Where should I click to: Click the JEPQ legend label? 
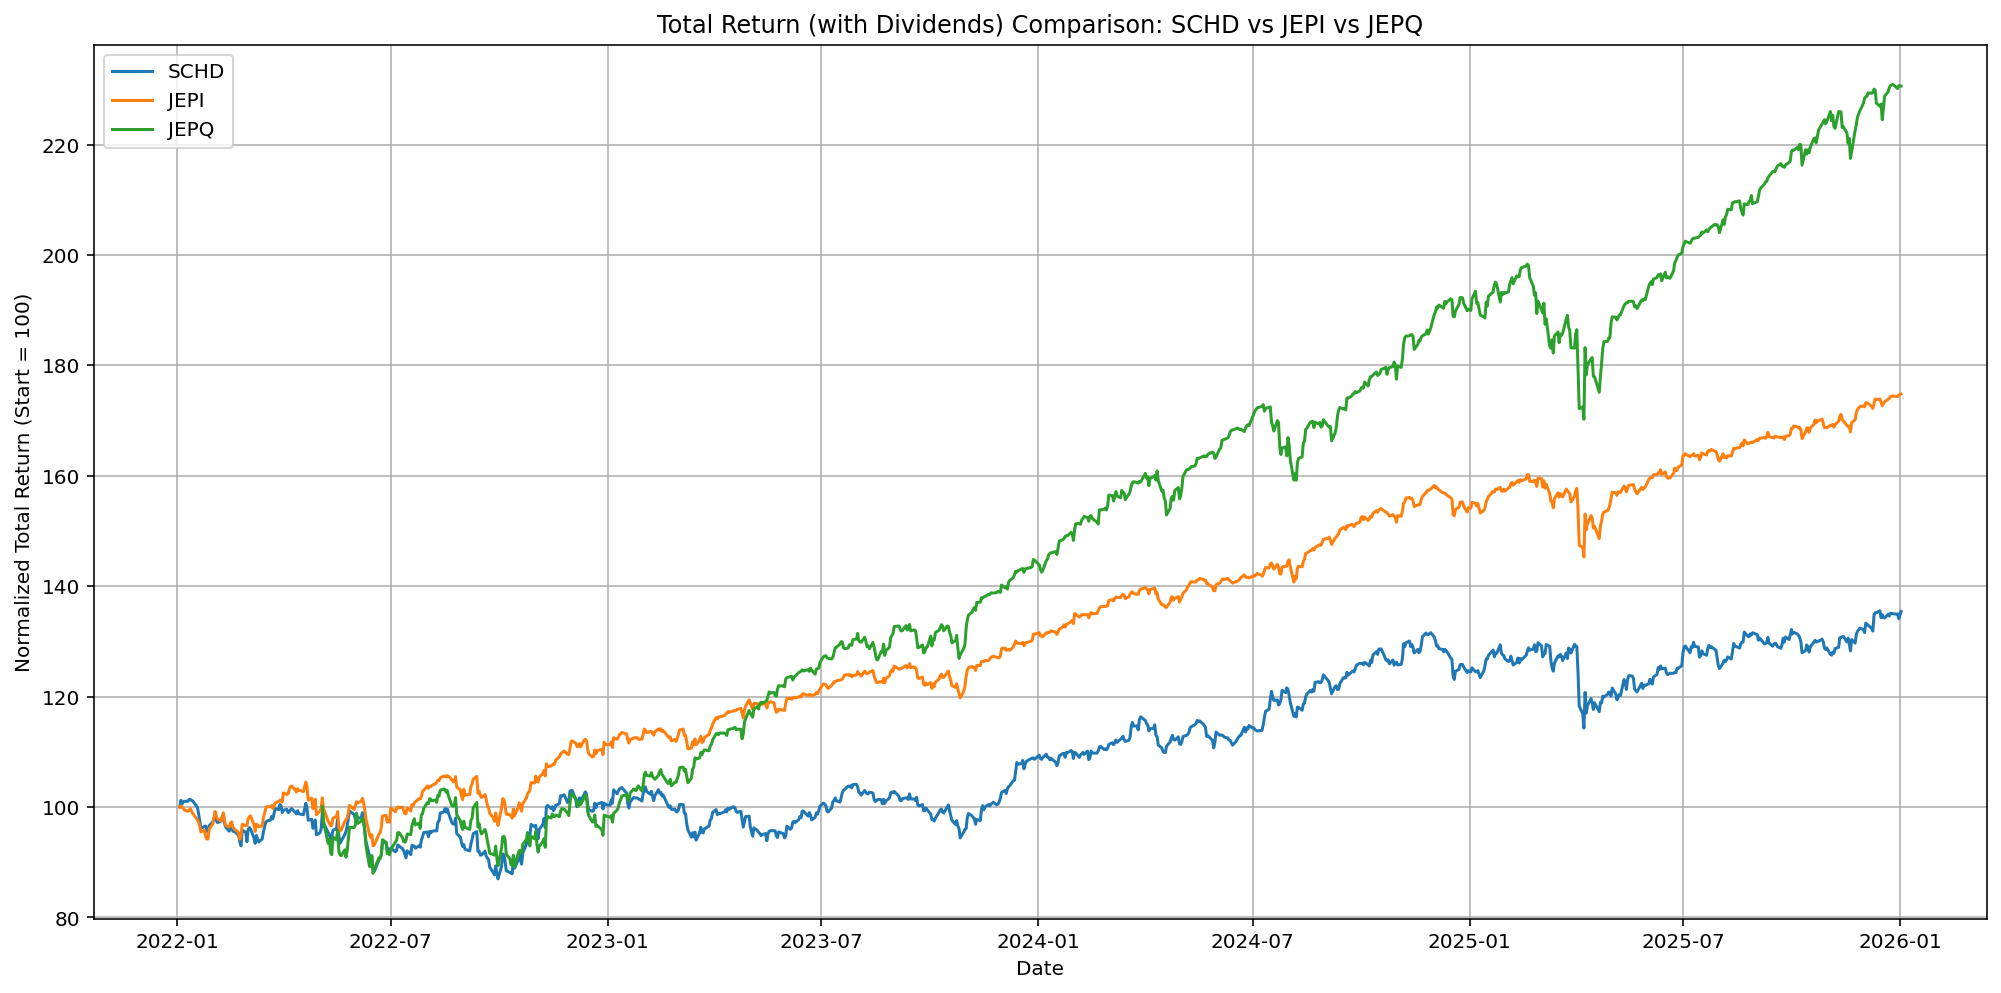click(191, 129)
